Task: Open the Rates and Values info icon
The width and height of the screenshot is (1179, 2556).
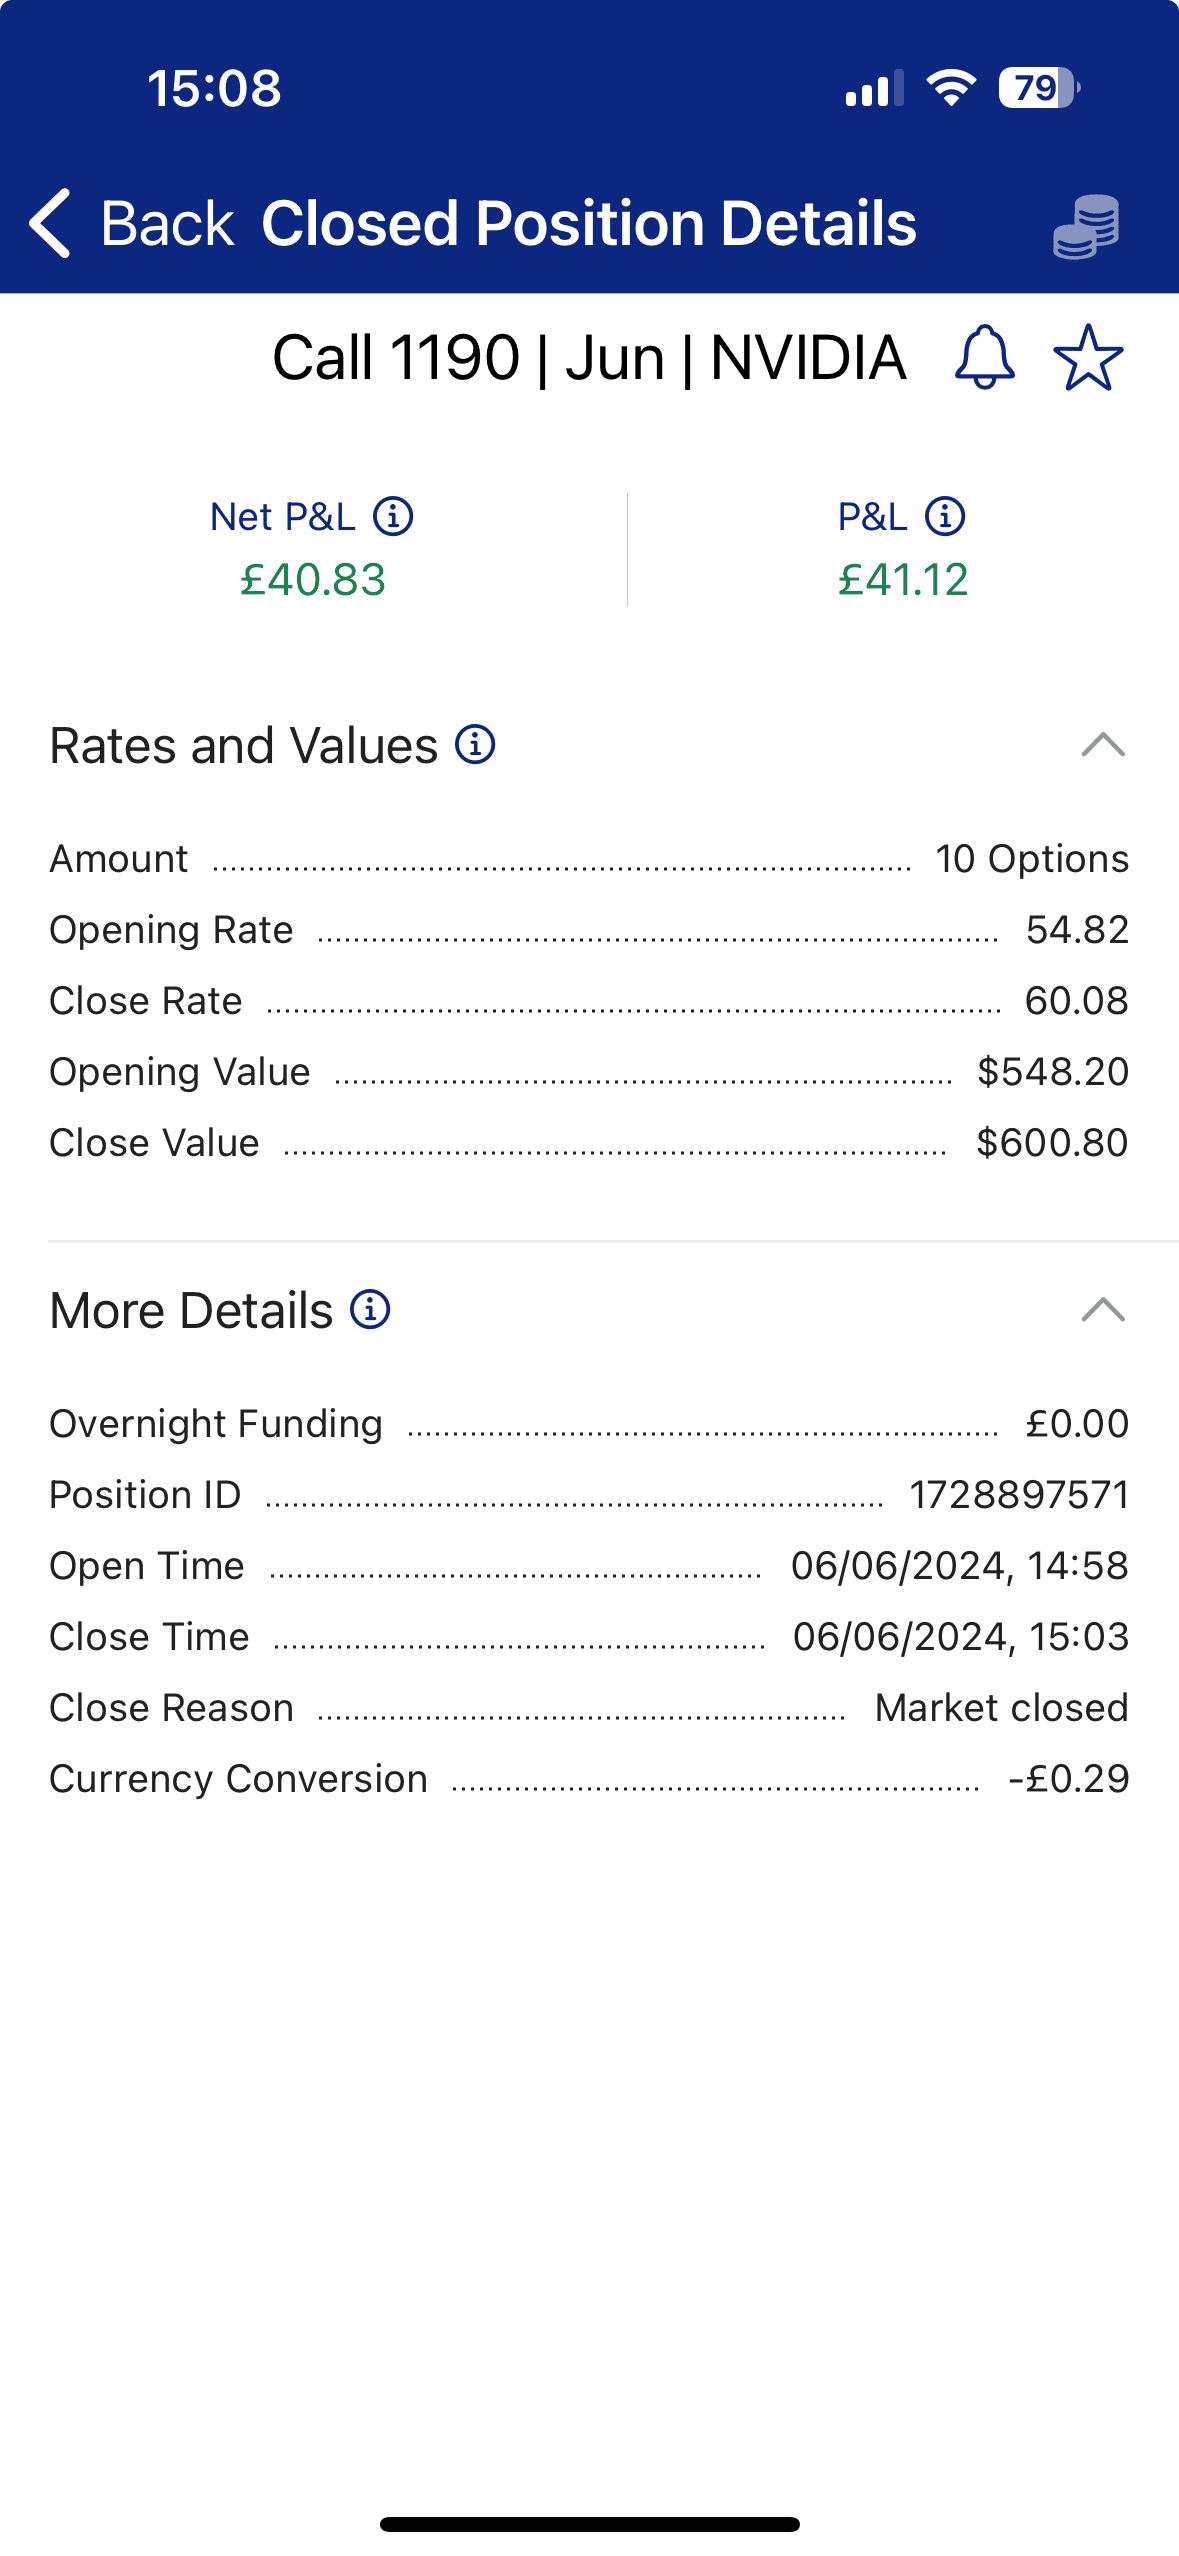Action: (475, 745)
